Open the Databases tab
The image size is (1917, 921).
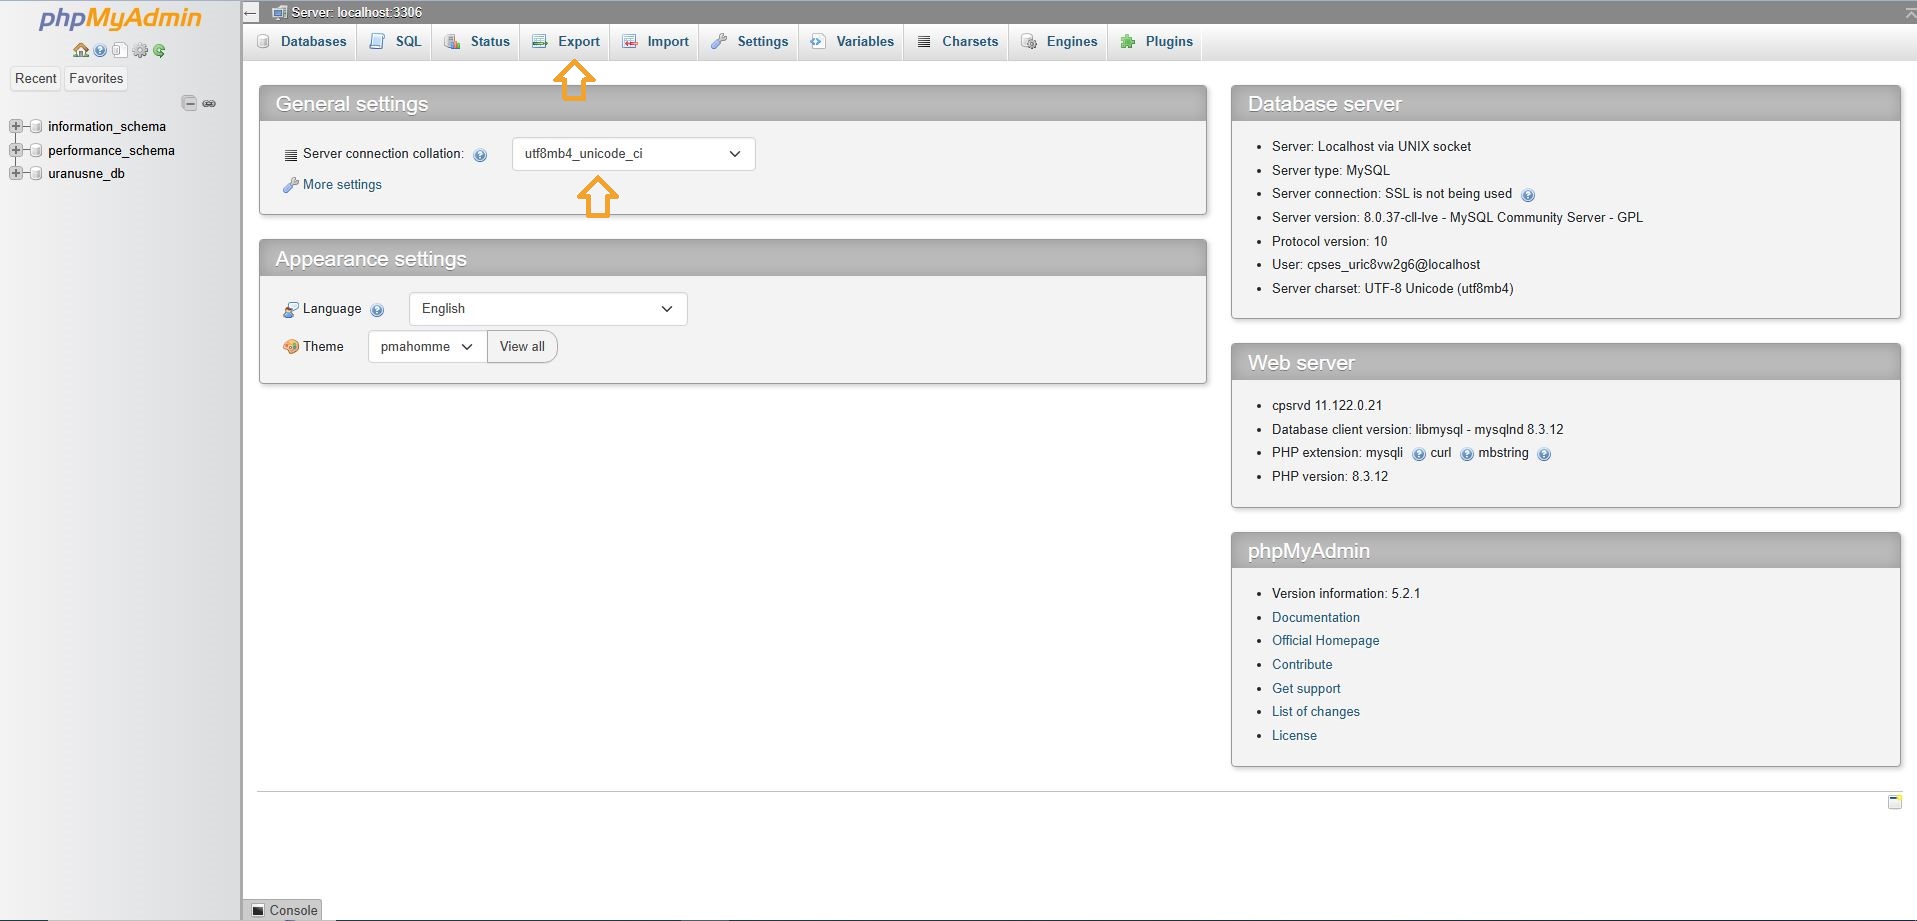[301, 42]
